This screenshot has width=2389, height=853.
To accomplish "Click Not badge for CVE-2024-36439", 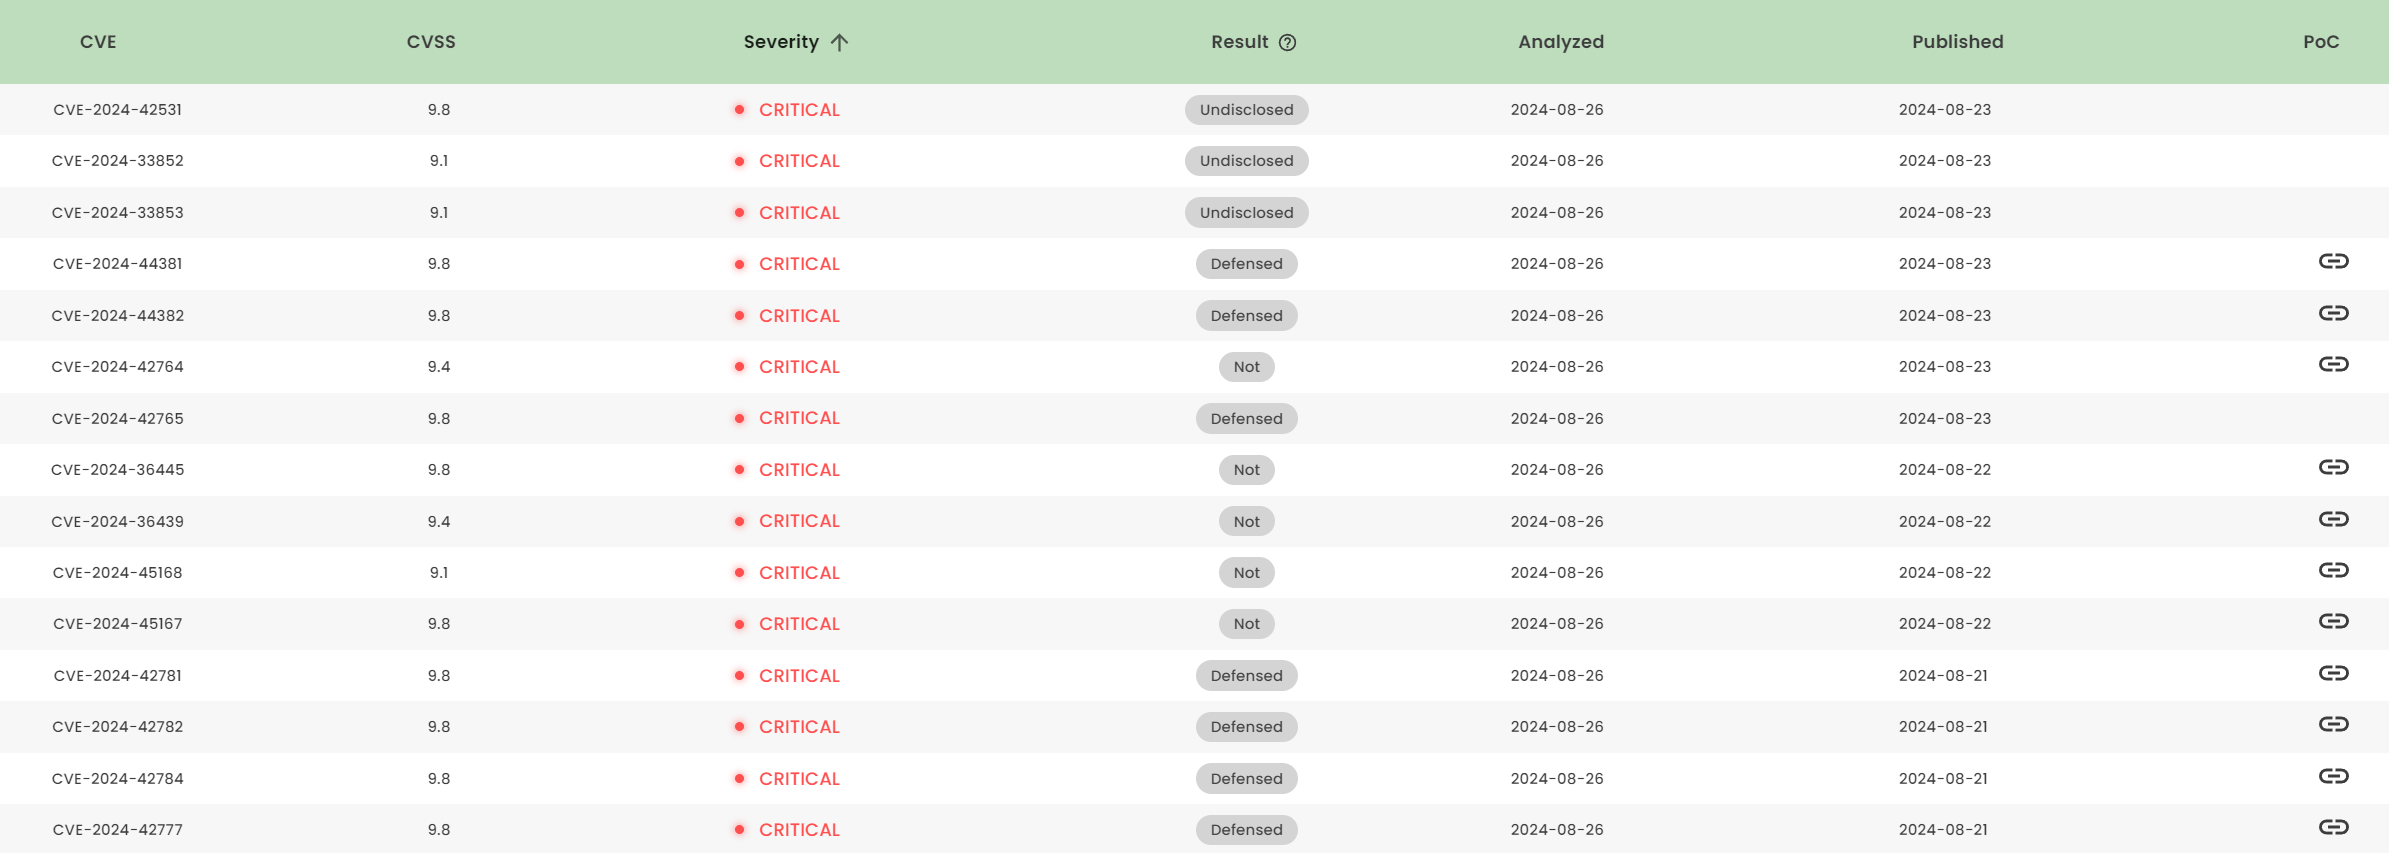I will pyautogui.click(x=1246, y=522).
